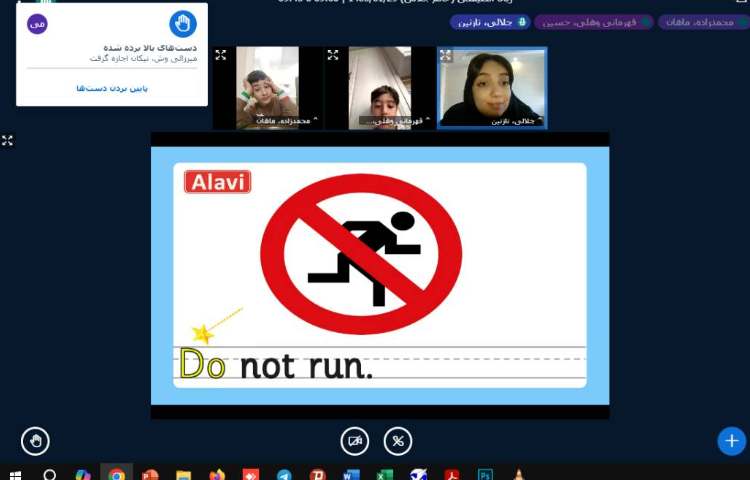Select محمدزاده ماهان's webcam thumbnail
Screen dimensions: 750x480
(267, 87)
